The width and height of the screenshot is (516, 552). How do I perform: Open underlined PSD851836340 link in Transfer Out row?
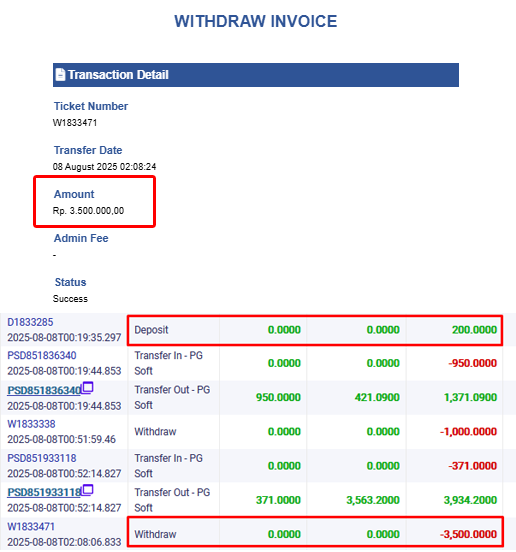click(x=44, y=390)
